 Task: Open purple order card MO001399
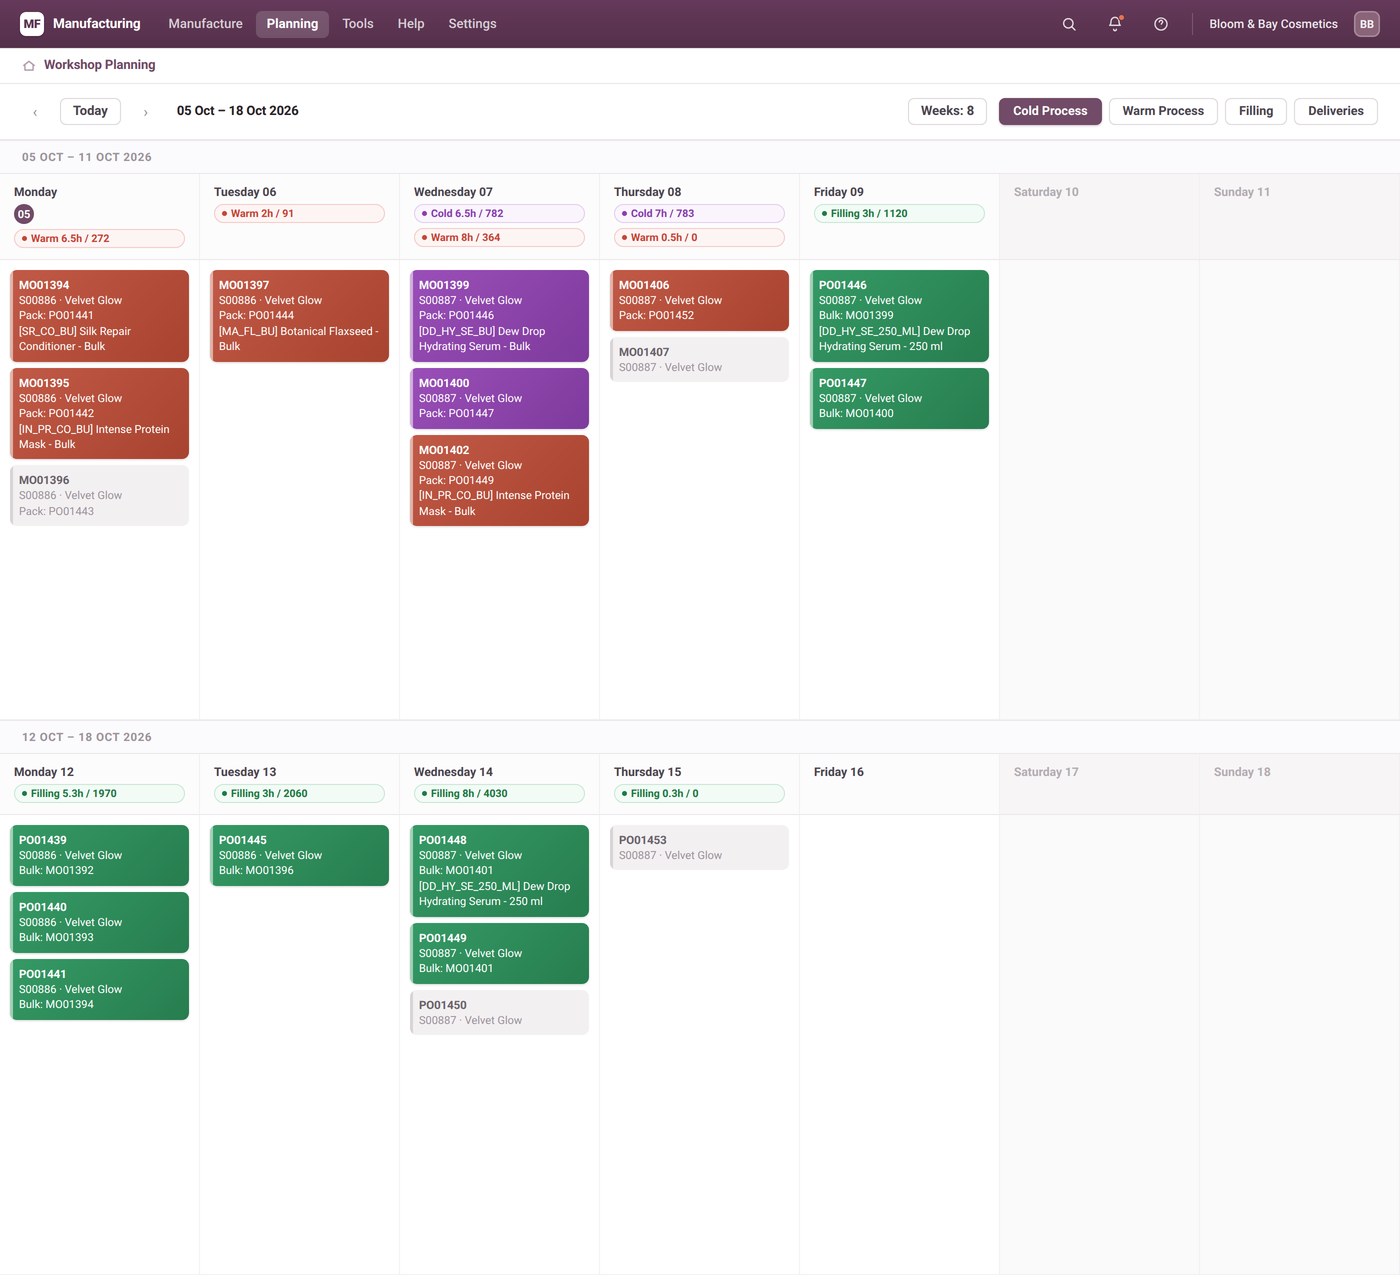[499, 316]
